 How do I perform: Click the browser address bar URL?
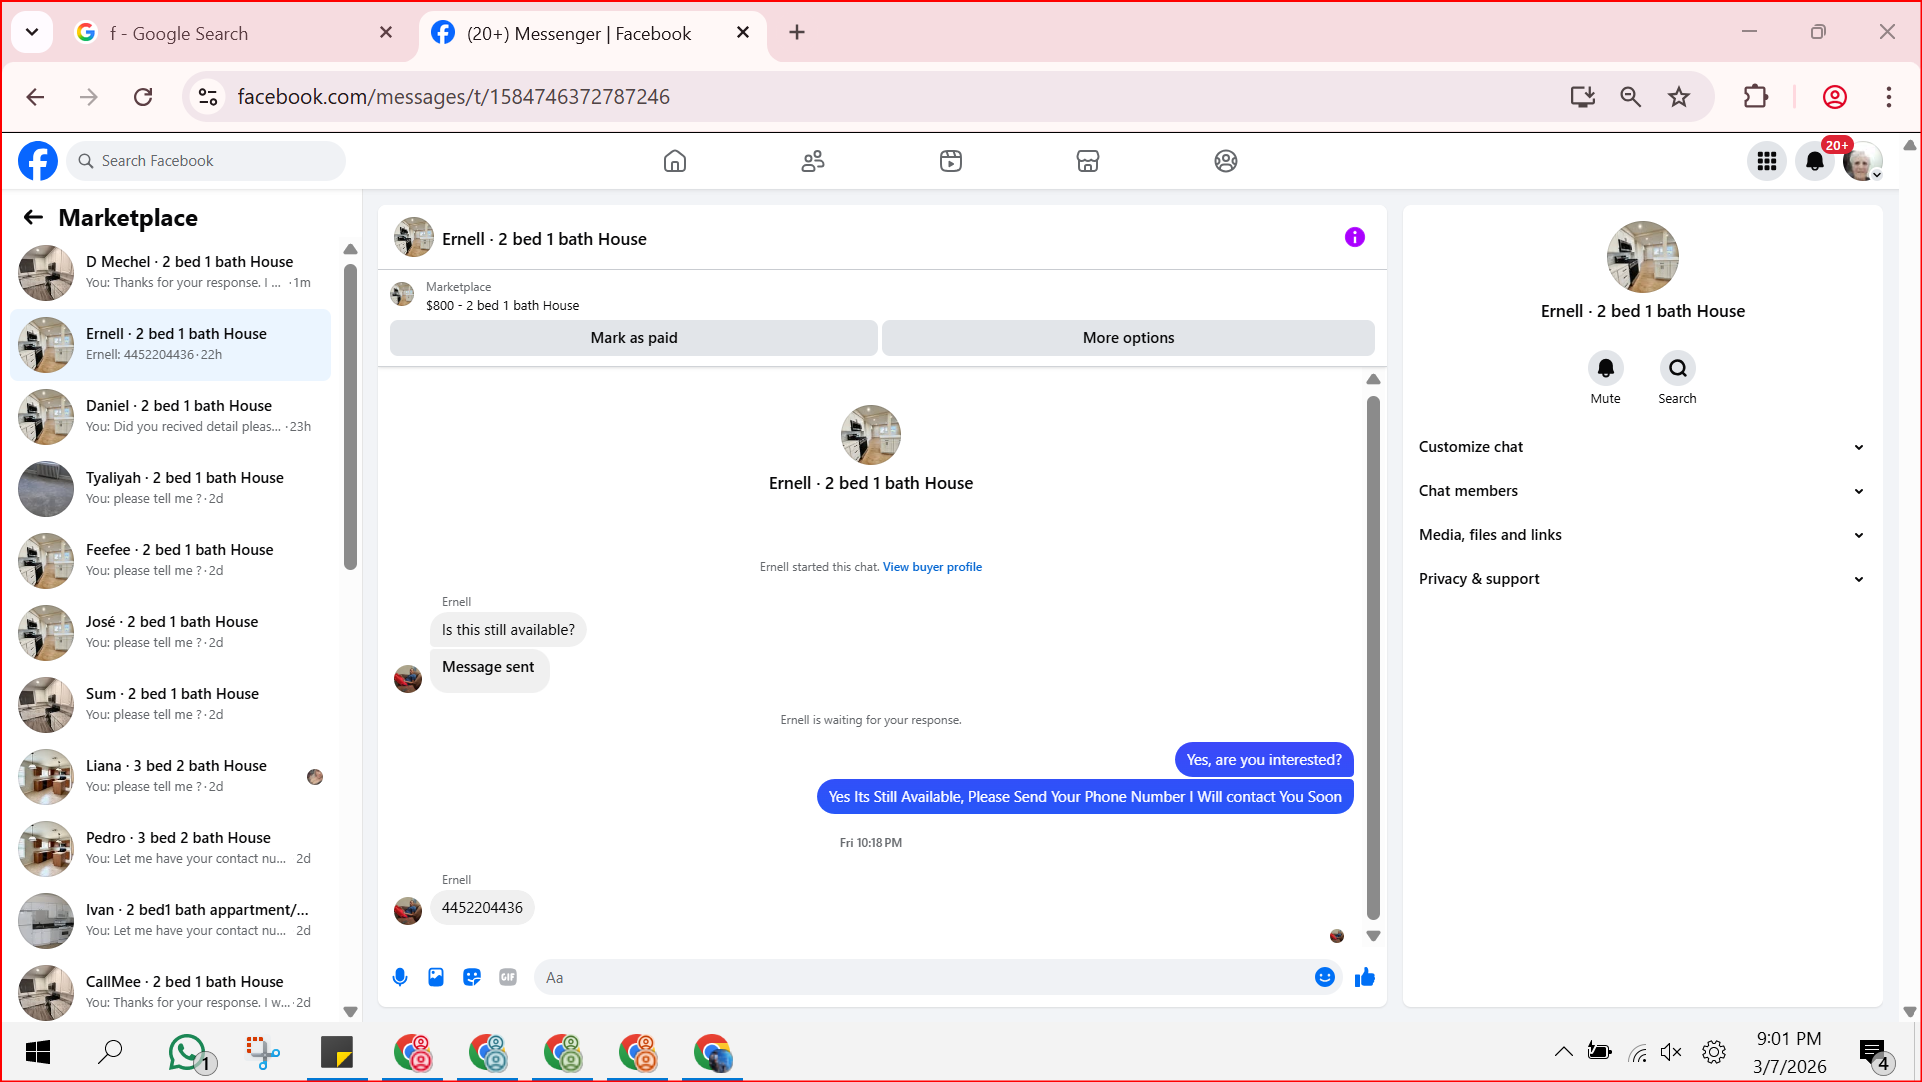(454, 97)
